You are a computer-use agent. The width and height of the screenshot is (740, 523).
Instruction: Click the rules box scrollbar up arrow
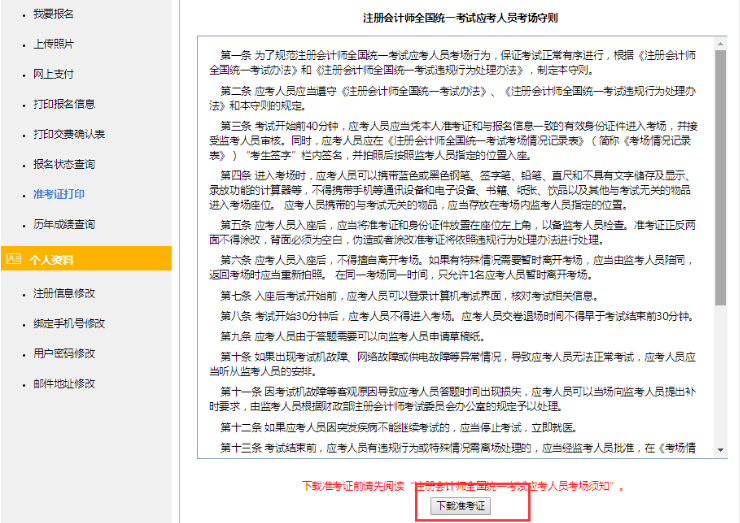coord(720,43)
